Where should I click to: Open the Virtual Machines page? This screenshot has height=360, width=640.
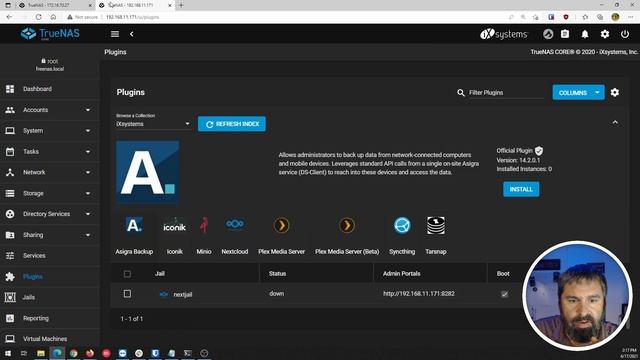50,339
